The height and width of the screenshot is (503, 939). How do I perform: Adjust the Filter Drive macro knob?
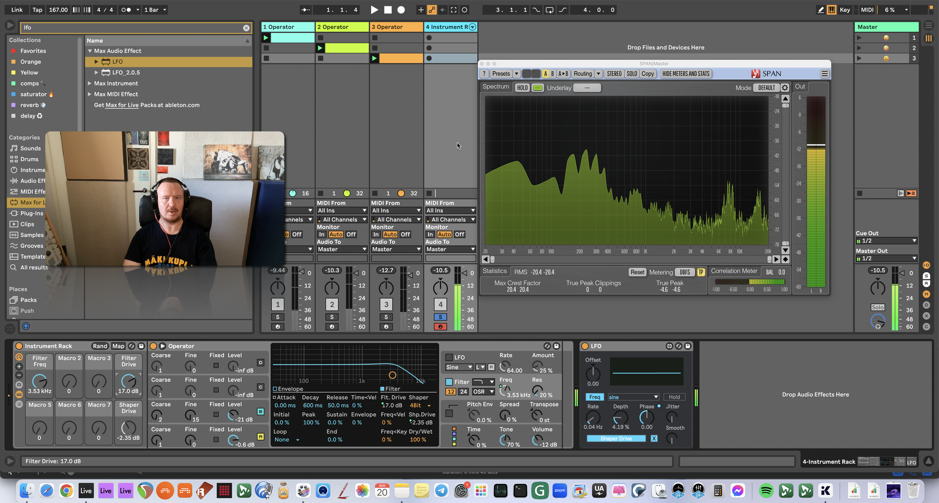click(x=129, y=381)
